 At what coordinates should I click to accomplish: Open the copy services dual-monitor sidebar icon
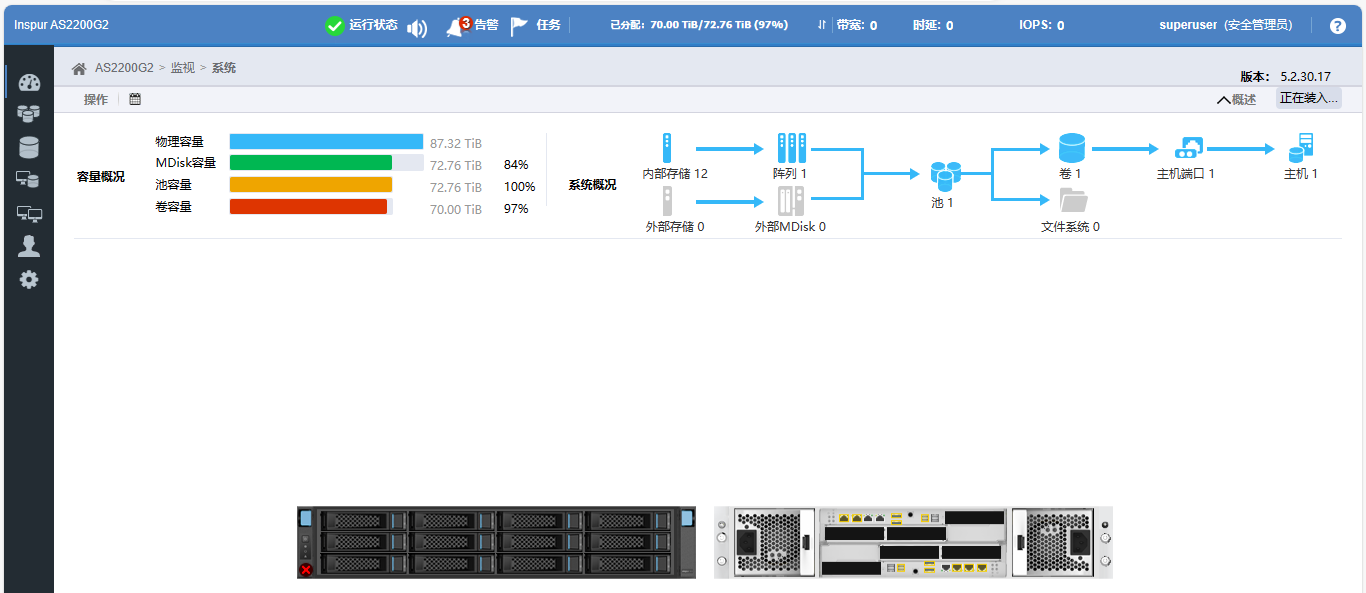29,213
